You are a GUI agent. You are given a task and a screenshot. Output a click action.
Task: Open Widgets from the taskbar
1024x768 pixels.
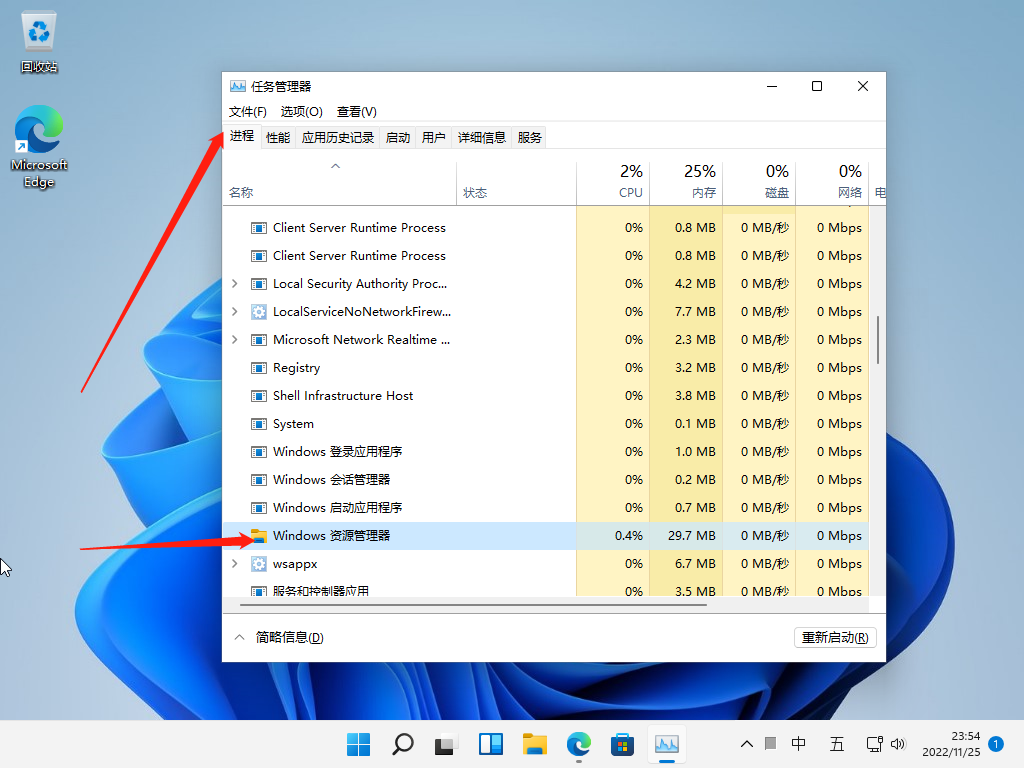tap(490, 744)
